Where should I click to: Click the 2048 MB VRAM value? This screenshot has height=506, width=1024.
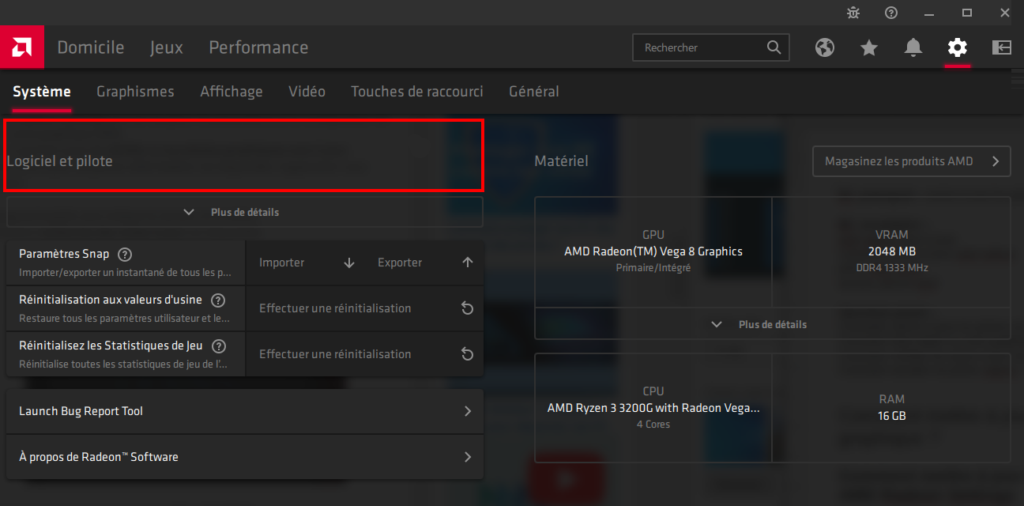coord(891,251)
